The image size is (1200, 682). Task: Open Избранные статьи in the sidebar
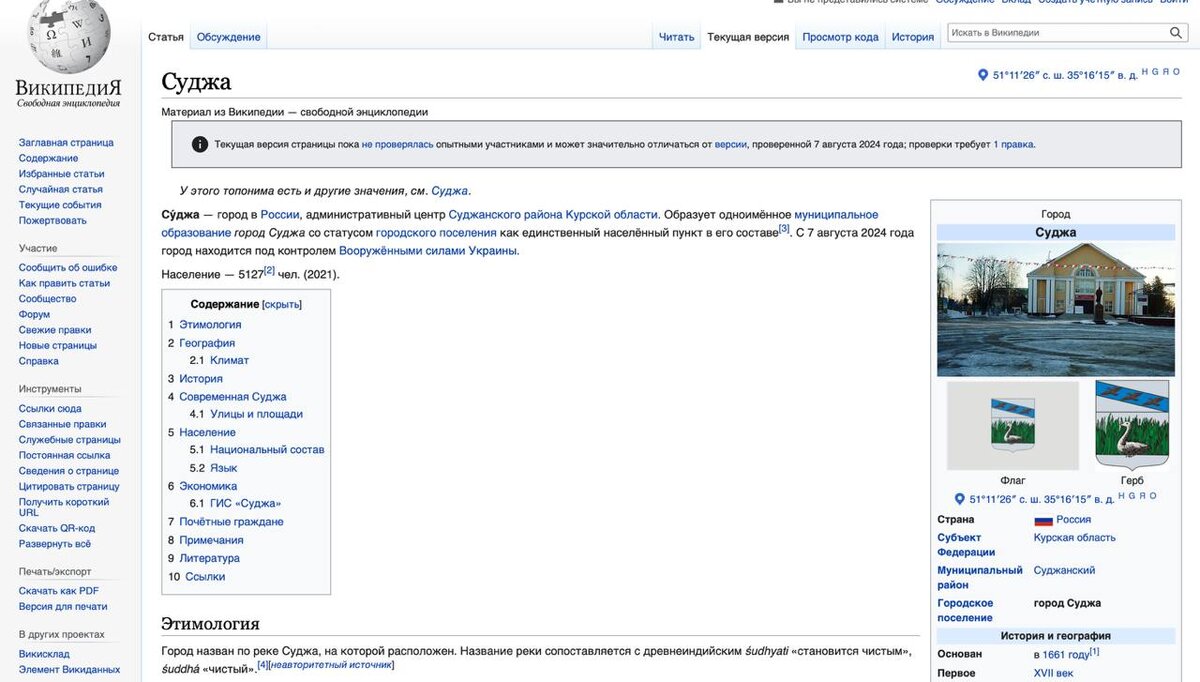[61, 174]
